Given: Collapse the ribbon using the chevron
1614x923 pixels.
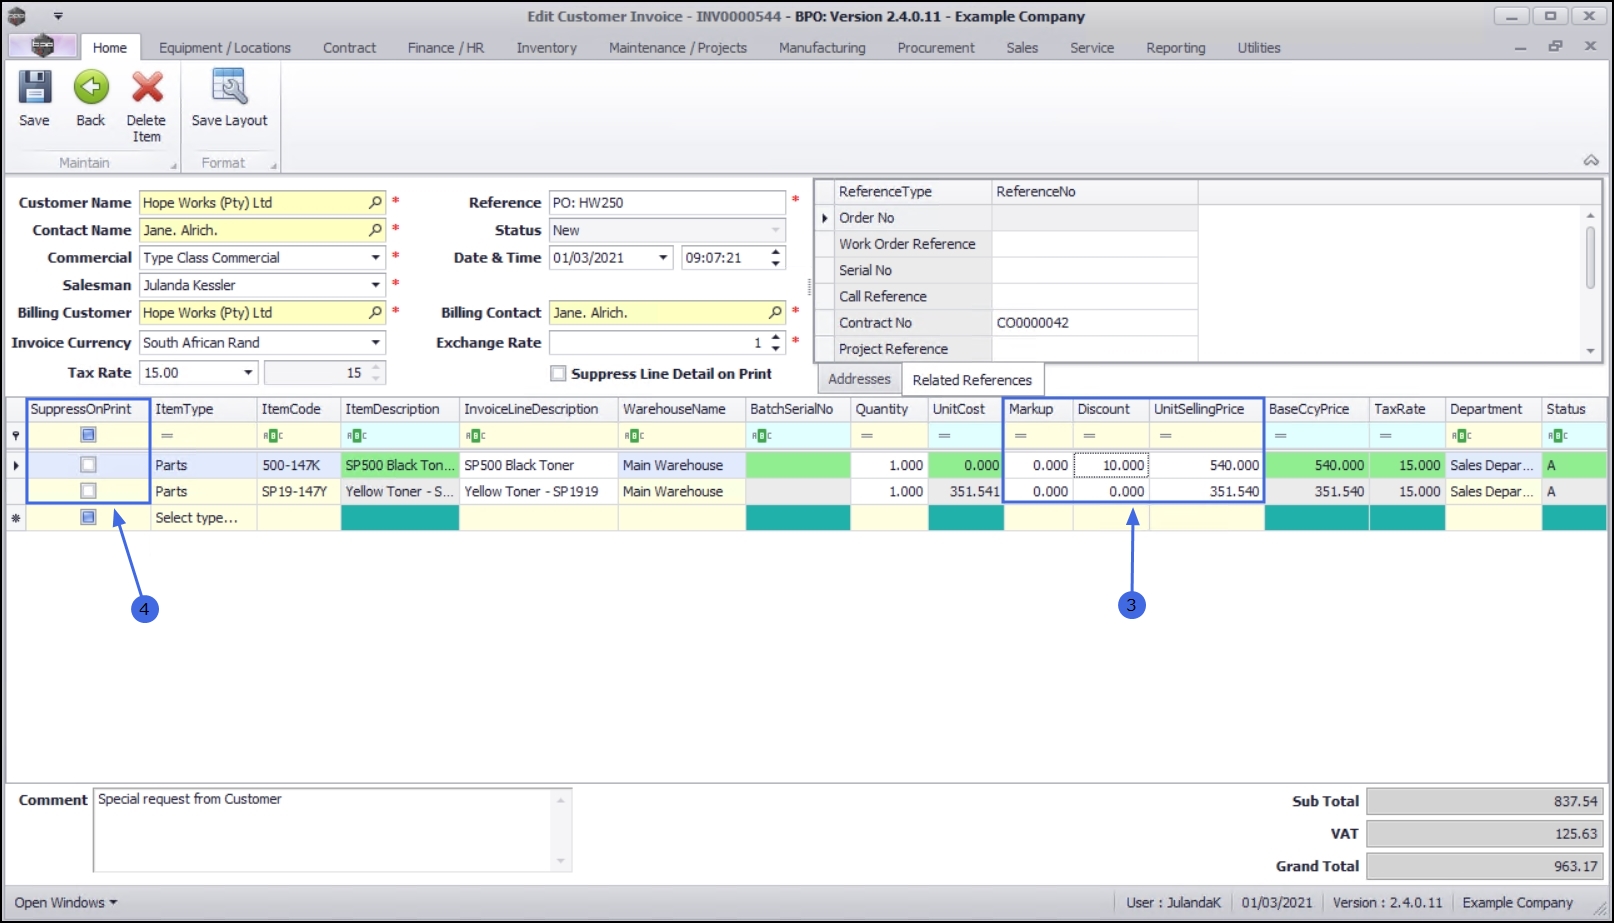Looking at the screenshot, I should (x=1590, y=161).
